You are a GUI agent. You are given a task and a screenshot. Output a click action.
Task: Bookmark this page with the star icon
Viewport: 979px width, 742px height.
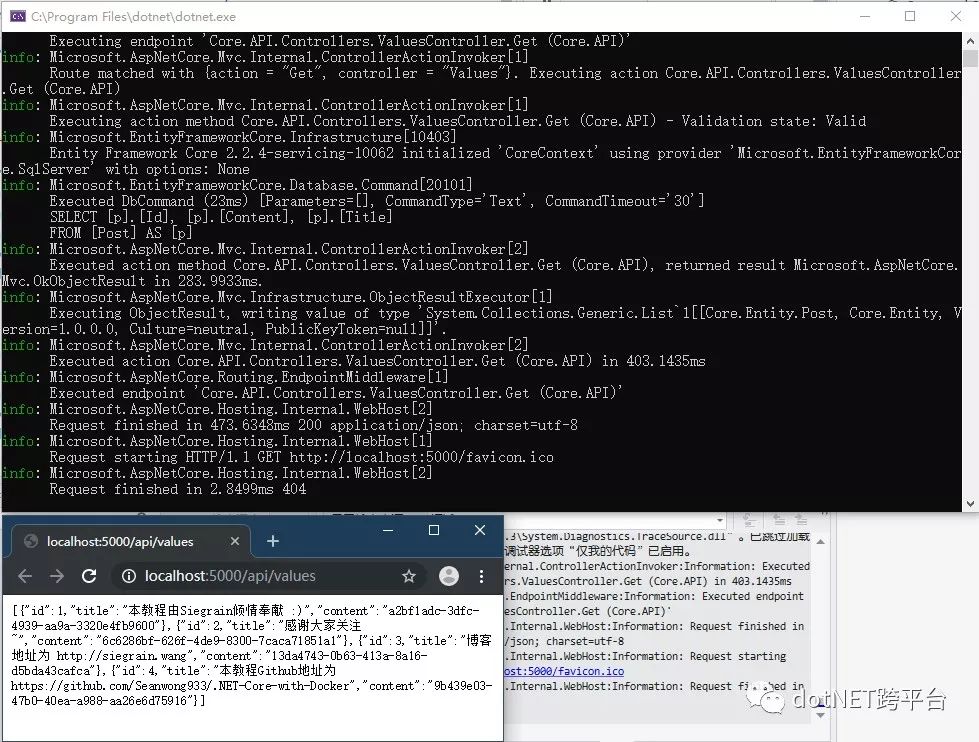tap(409, 576)
